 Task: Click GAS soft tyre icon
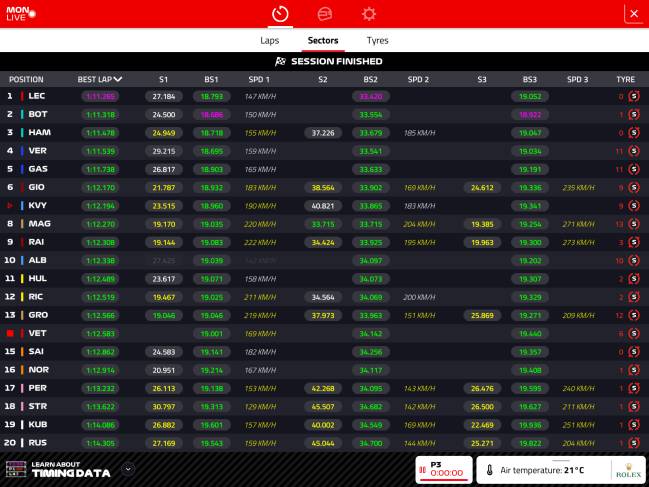click(634, 169)
